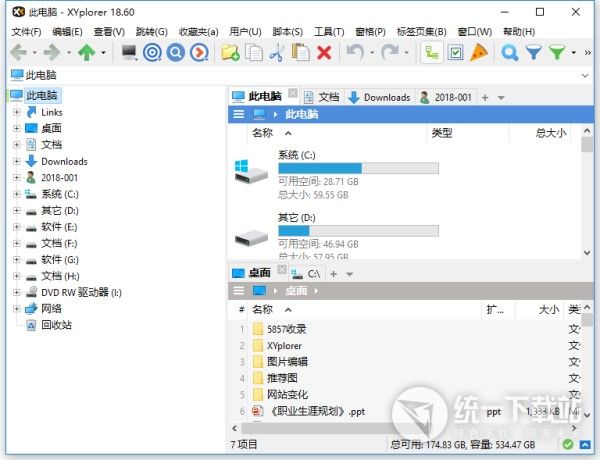Screen dimensions: 600x460
Task: Sort by 类型 column in upper pane
Action: [x=468, y=133]
